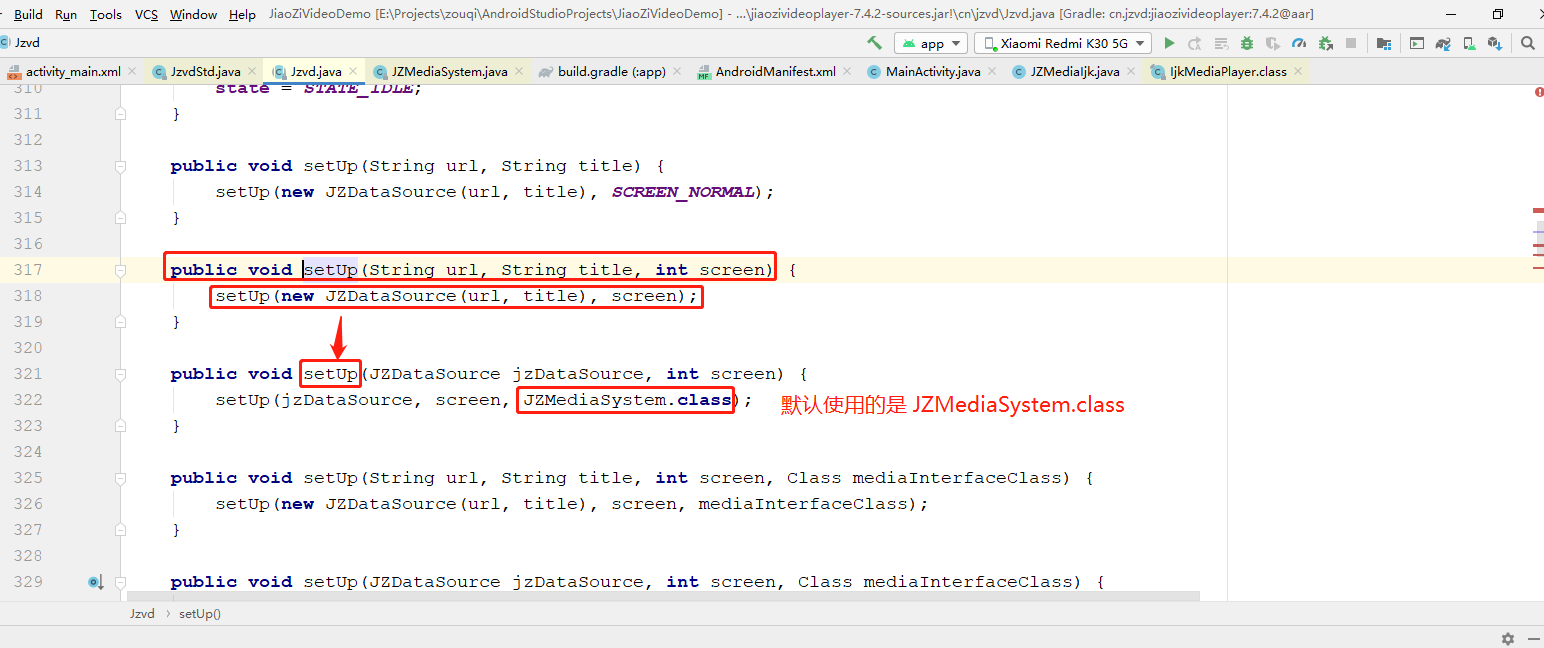Screen dimensions: 1544x648
Task: Click SCREEN_NORMAL constant on line 314
Action: pyautogui.click(x=683, y=192)
